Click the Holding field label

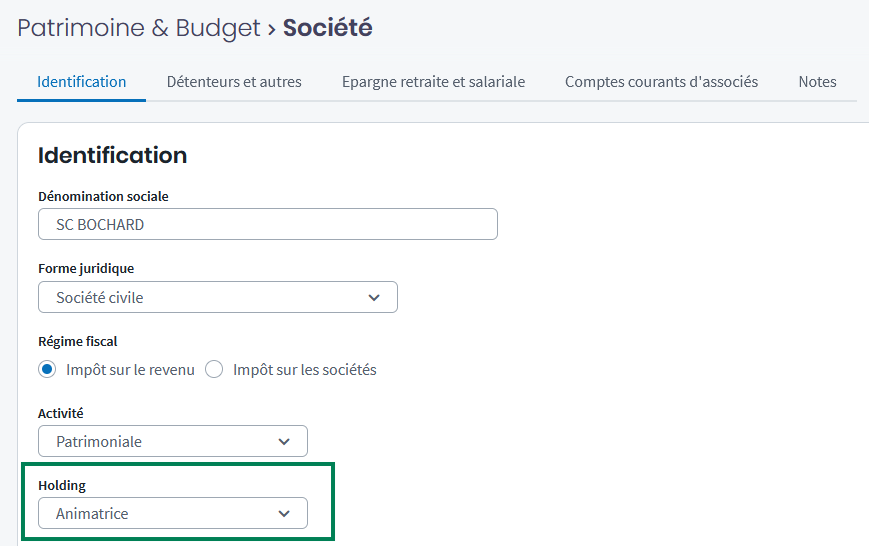coord(62,485)
